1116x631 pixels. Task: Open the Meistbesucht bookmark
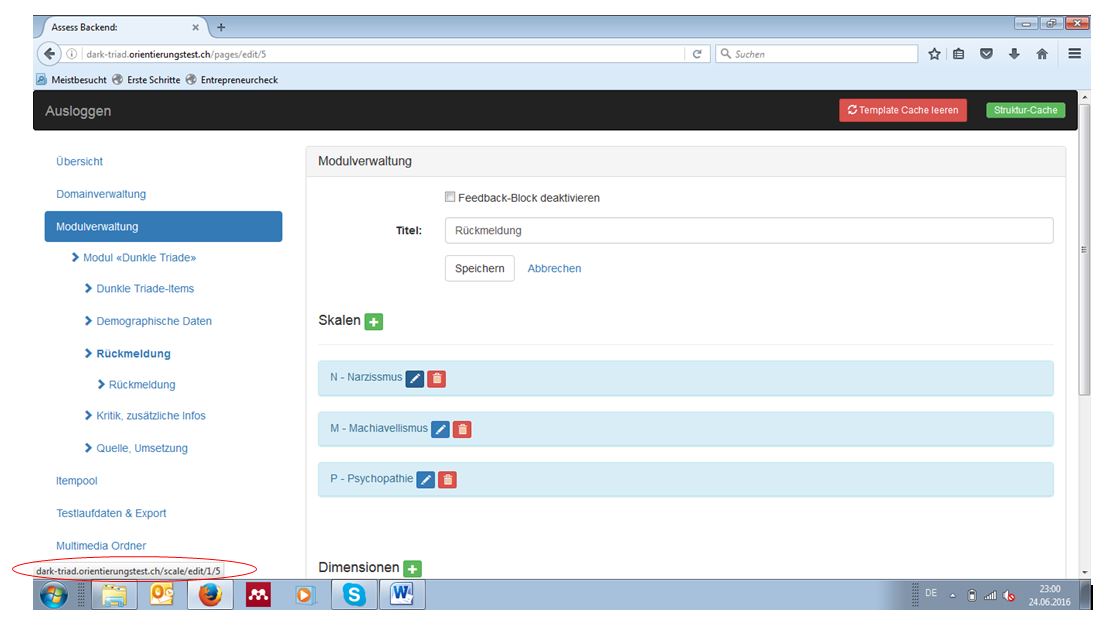pyautogui.click(x=72, y=80)
